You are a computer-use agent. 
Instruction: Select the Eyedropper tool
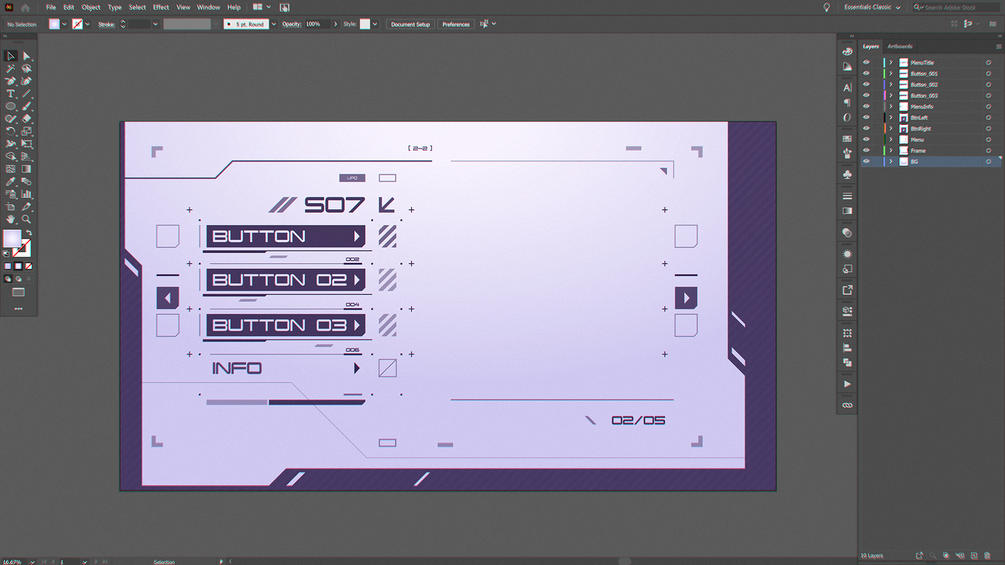click(10, 181)
